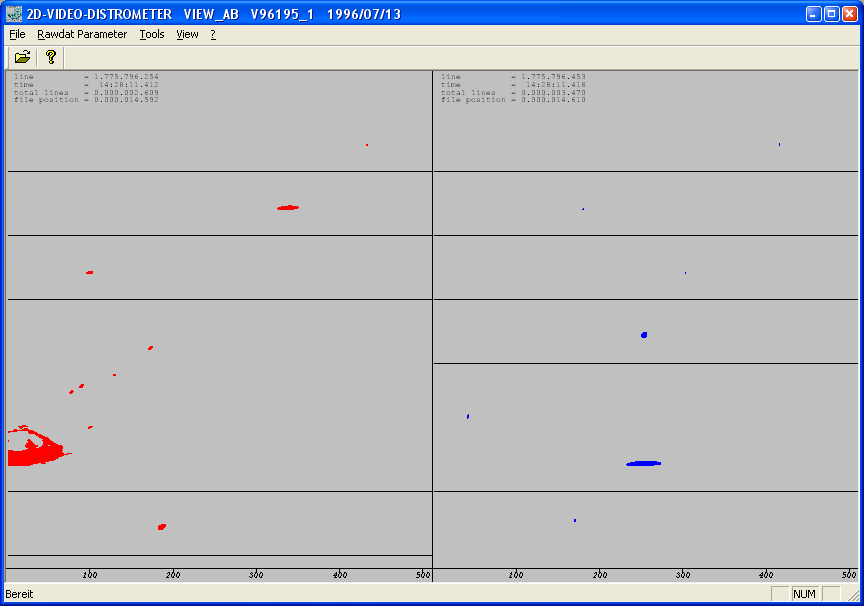This screenshot has width=864, height=606.
Task: Click the large red blob in left panel
Action: (36, 447)
